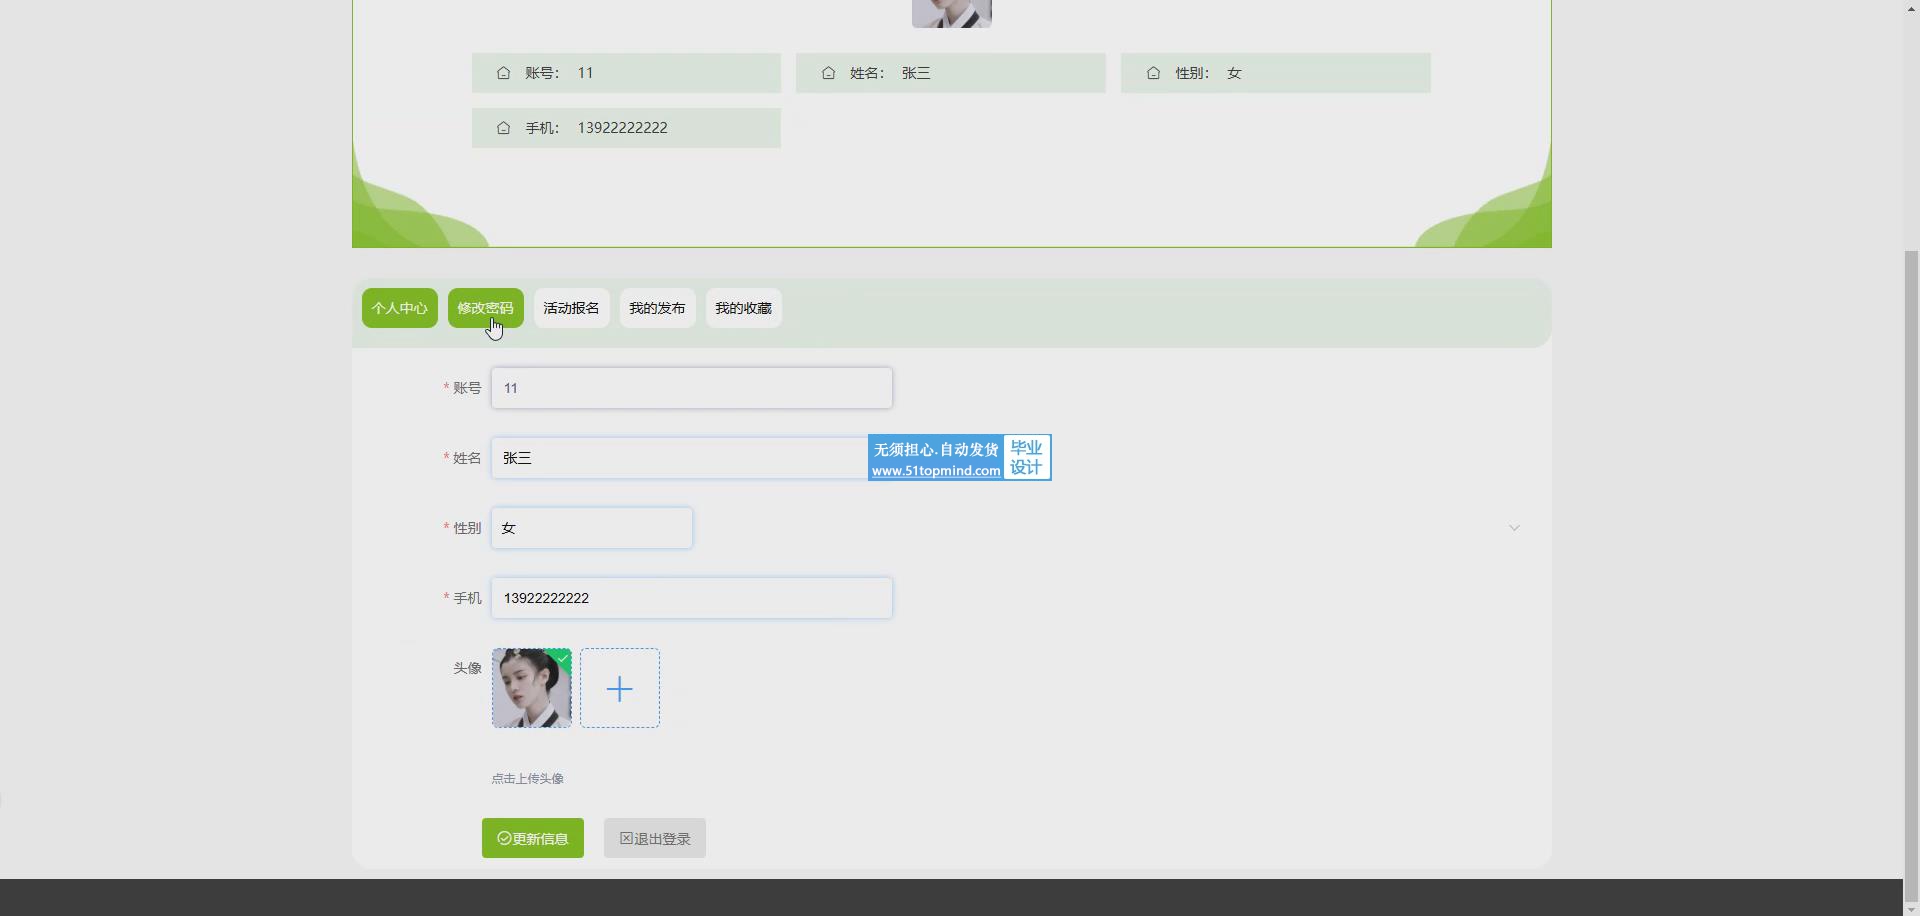
Task: Click the home icon beside 账号 info
Action: coord(503,73)
